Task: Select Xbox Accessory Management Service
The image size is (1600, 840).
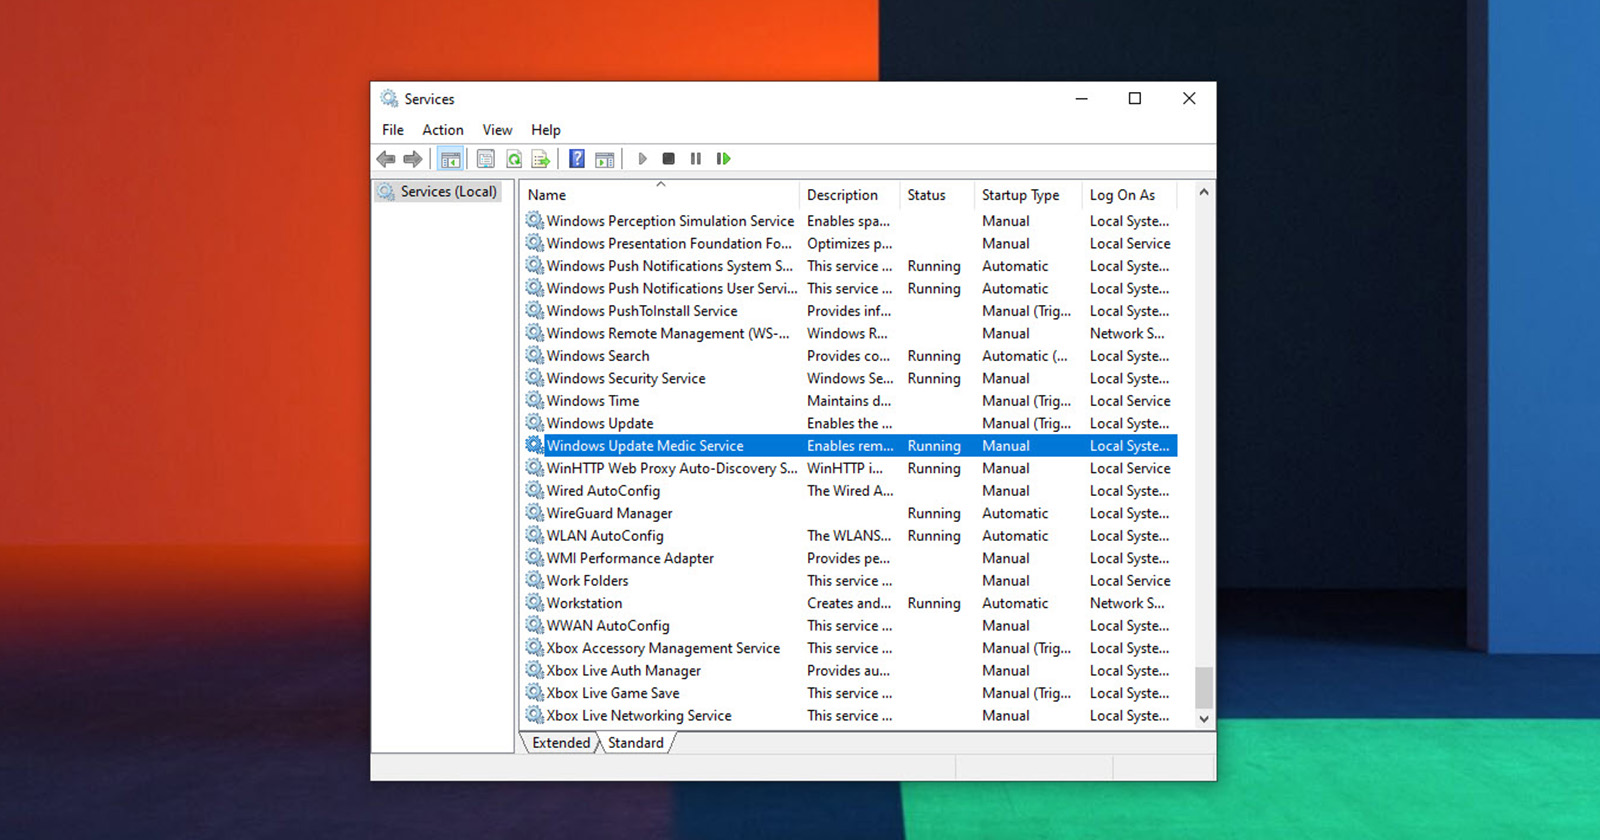Action: click(663, 648)
